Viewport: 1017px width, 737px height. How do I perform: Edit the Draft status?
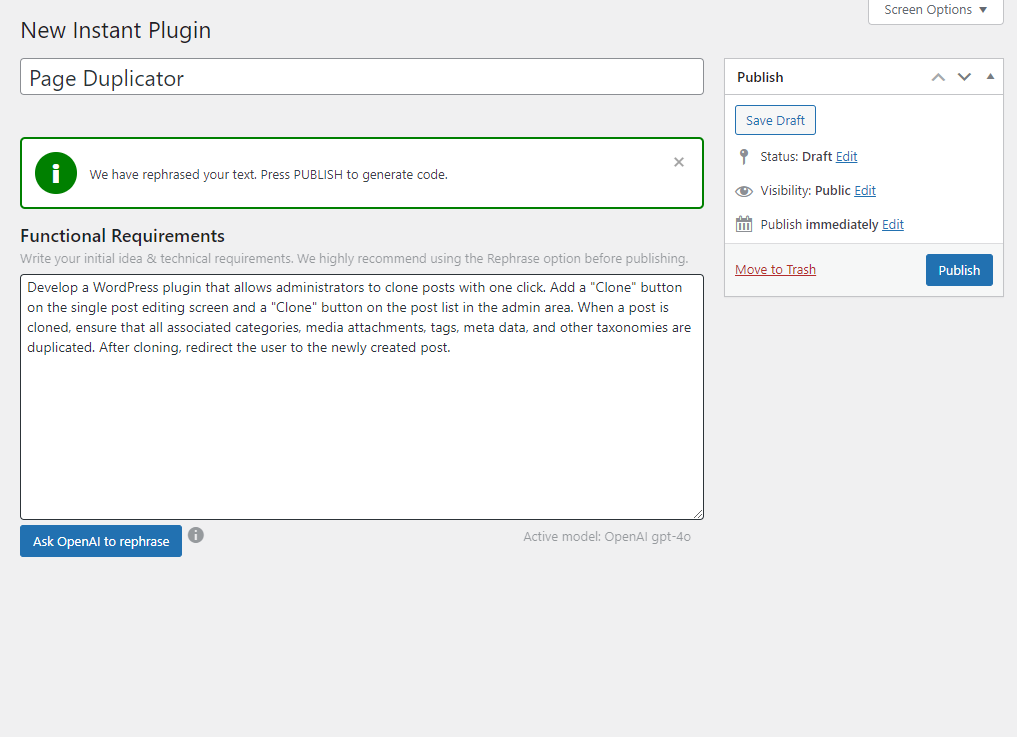point(846,156)
